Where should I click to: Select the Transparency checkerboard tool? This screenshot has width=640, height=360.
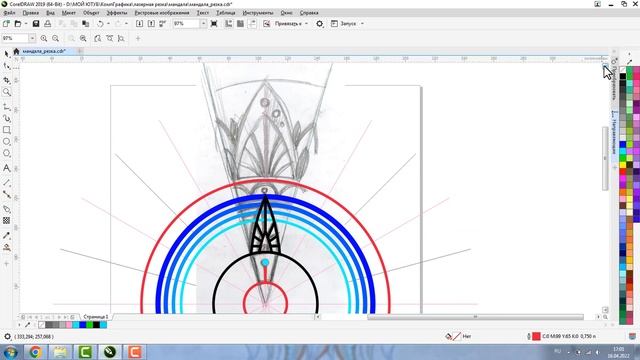pyautogui.click(x=7, y=220)
